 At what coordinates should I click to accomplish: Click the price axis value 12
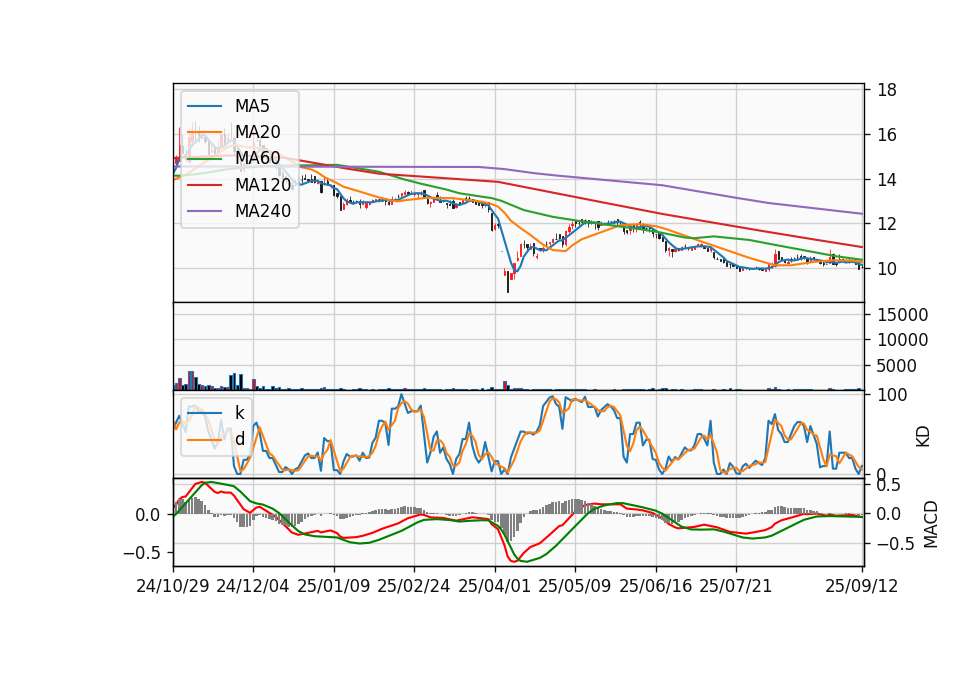coord(887,224)
